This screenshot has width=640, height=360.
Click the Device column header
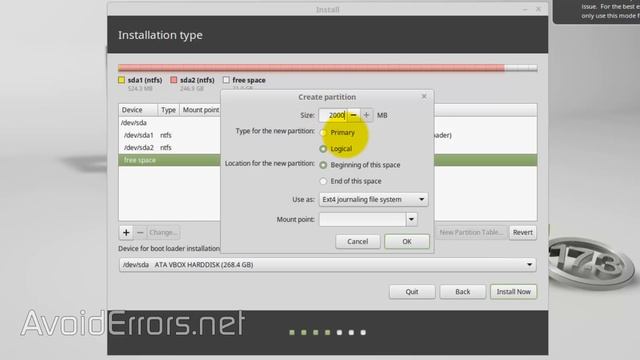click(x=138, y=110)
